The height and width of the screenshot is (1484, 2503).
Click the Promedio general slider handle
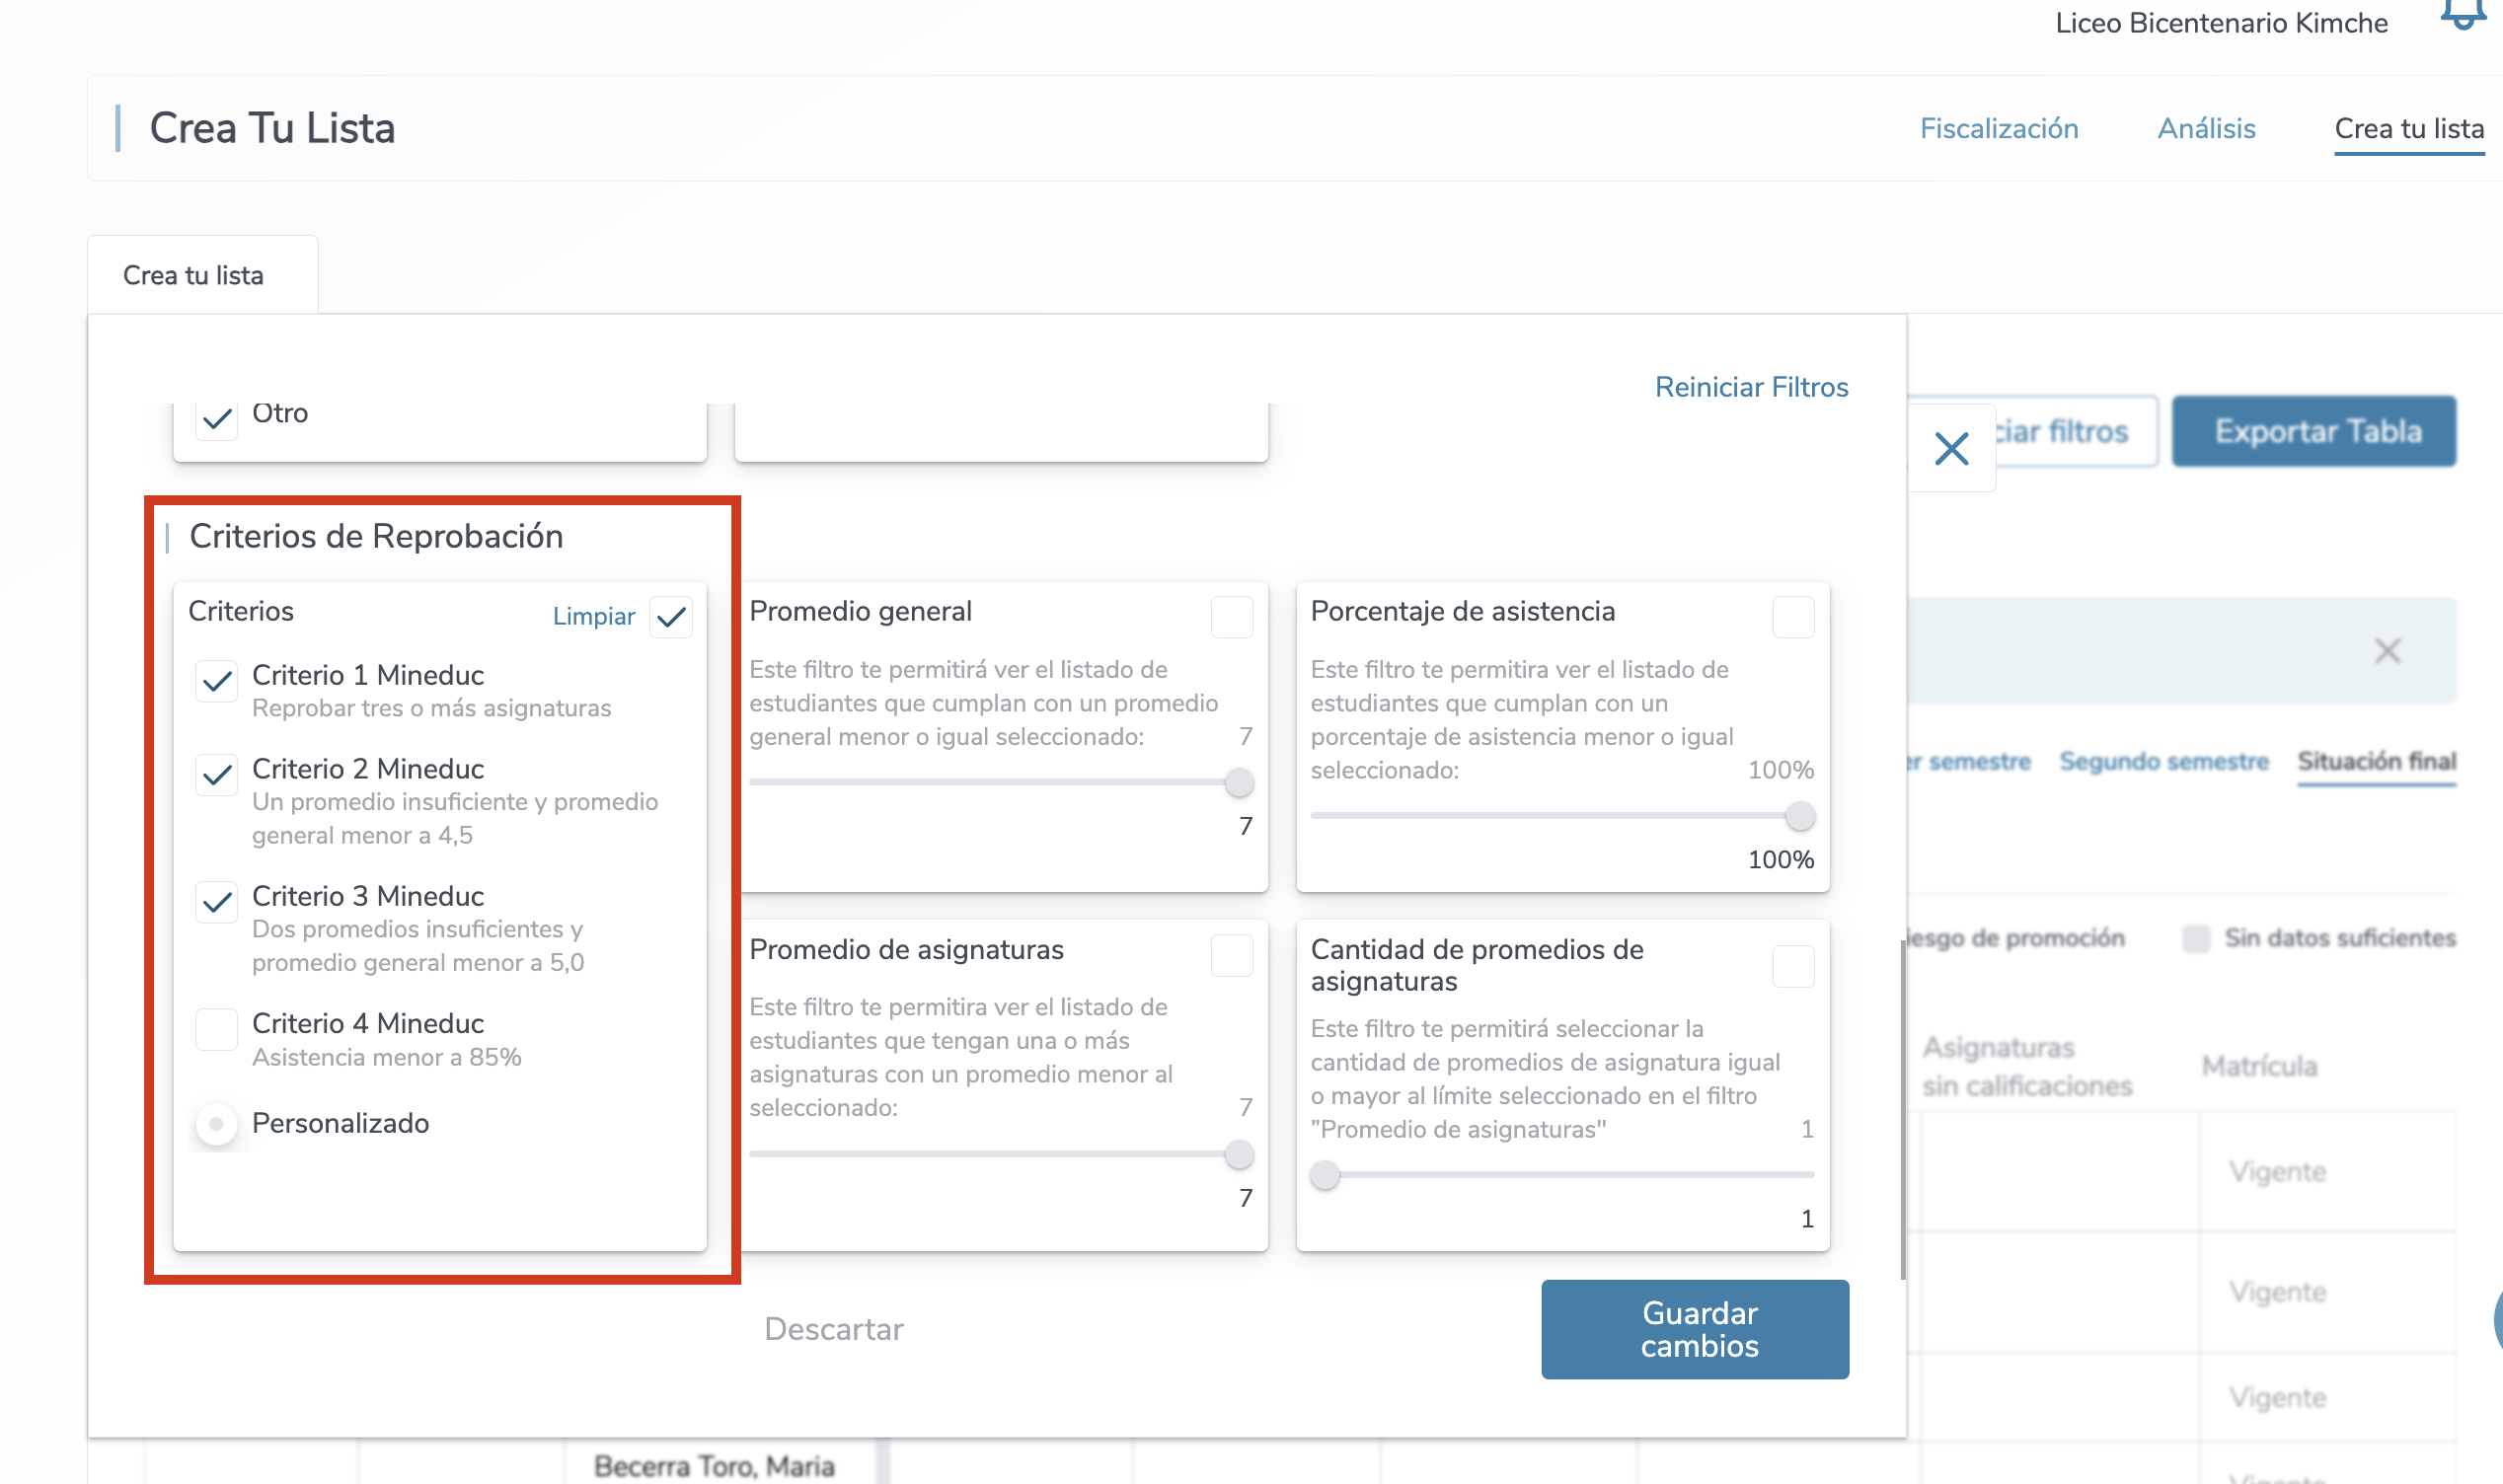point(1238,783)
